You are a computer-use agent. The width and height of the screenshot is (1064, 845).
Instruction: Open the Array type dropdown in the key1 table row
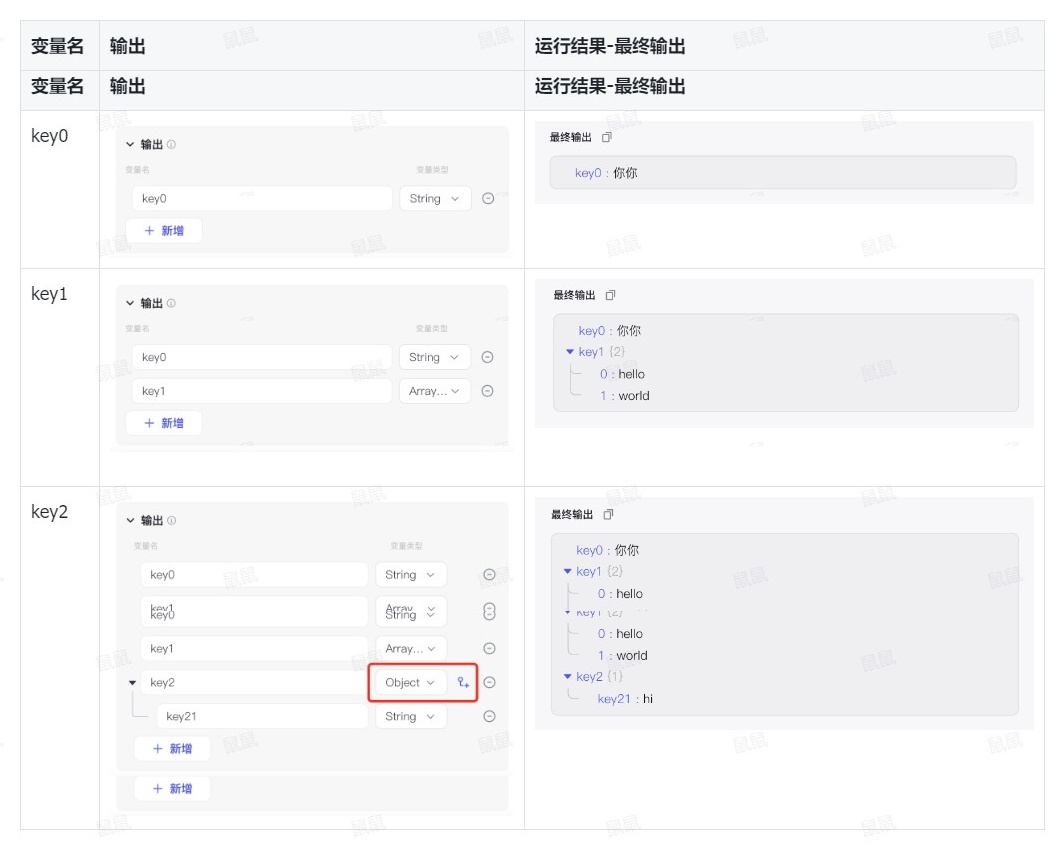tap(434, 391)
